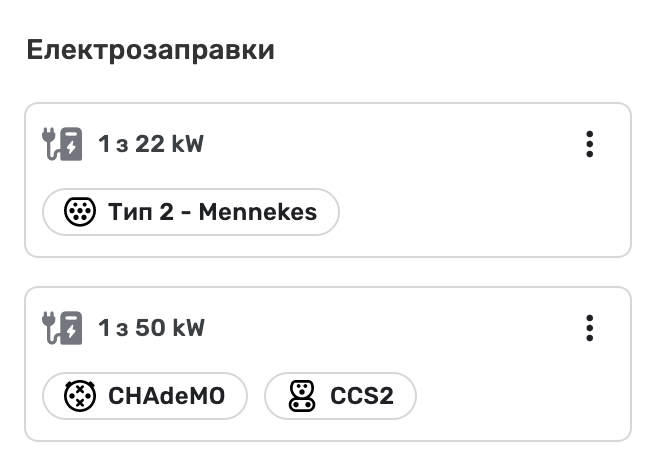Select the CCS2 connector chip label
The image size is (656, 468).
point(362,396)
